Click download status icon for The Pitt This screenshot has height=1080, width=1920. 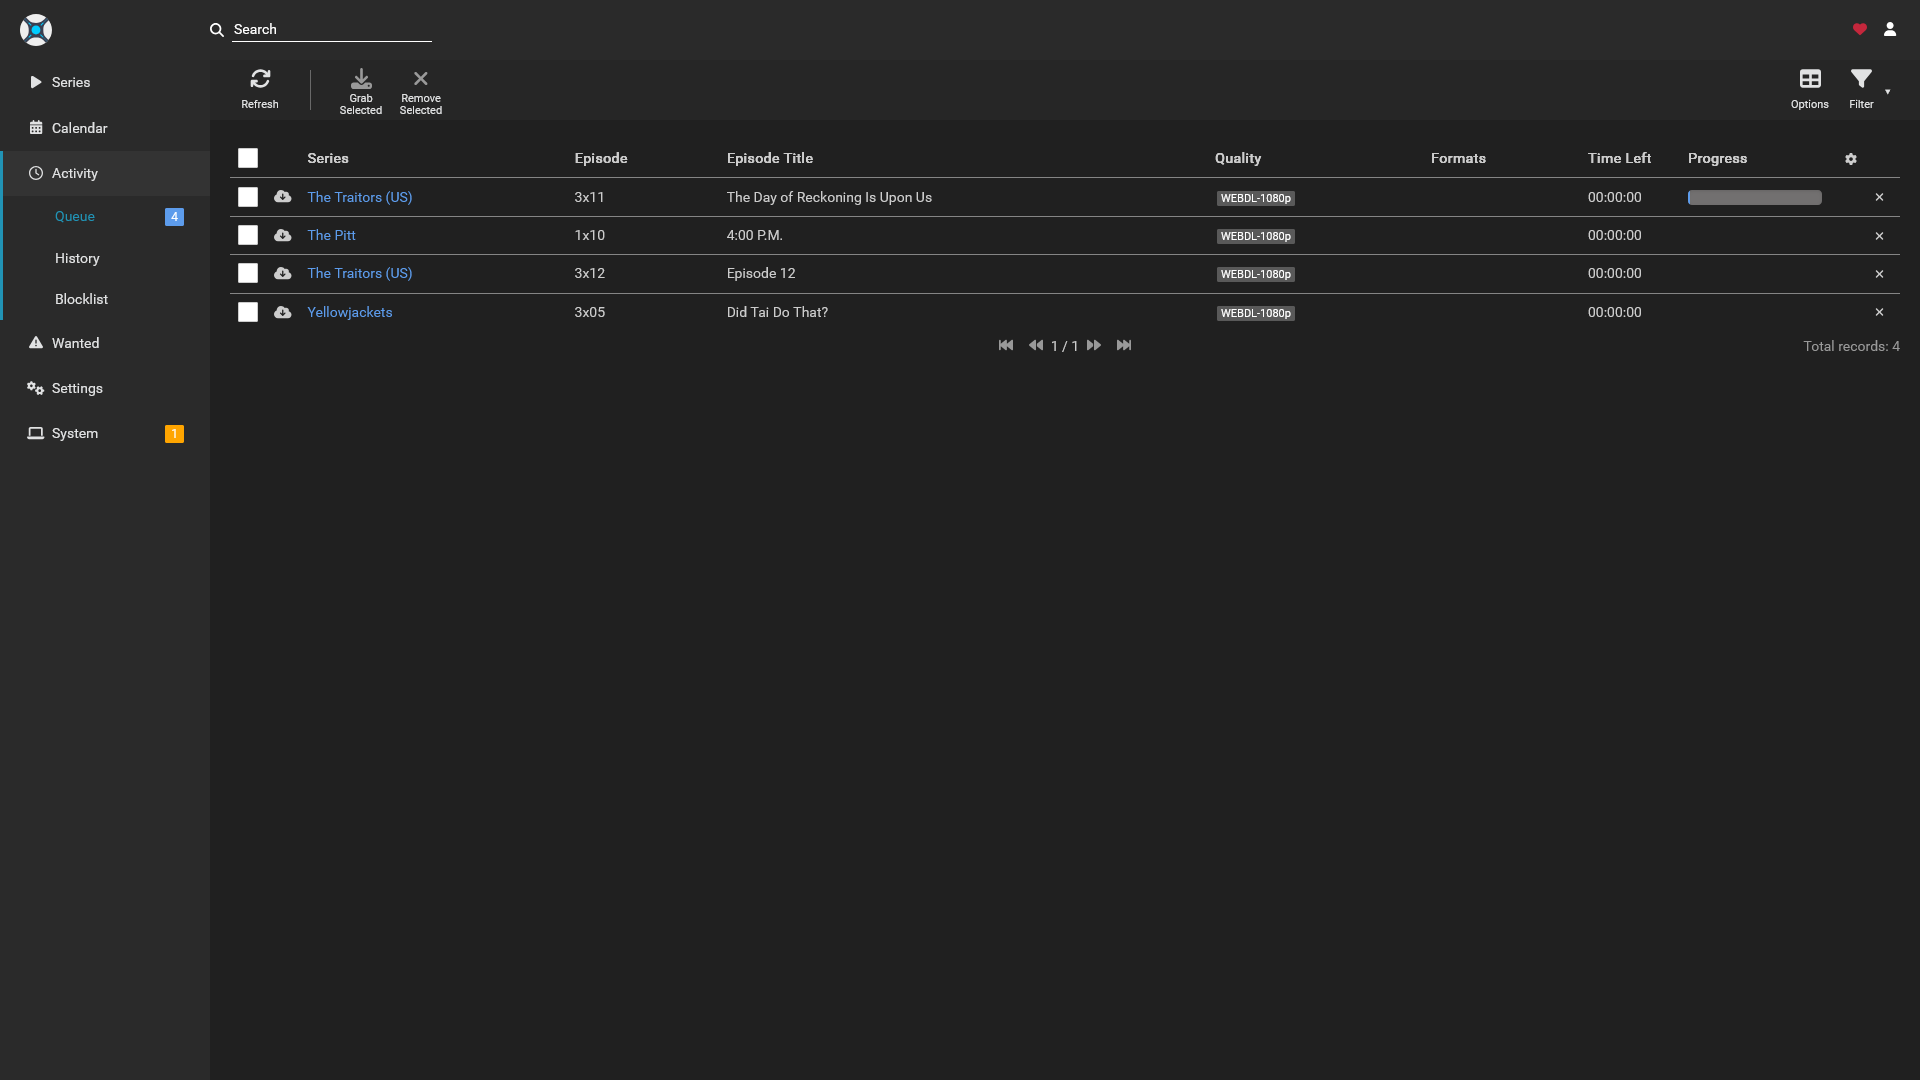pos(283,235)
